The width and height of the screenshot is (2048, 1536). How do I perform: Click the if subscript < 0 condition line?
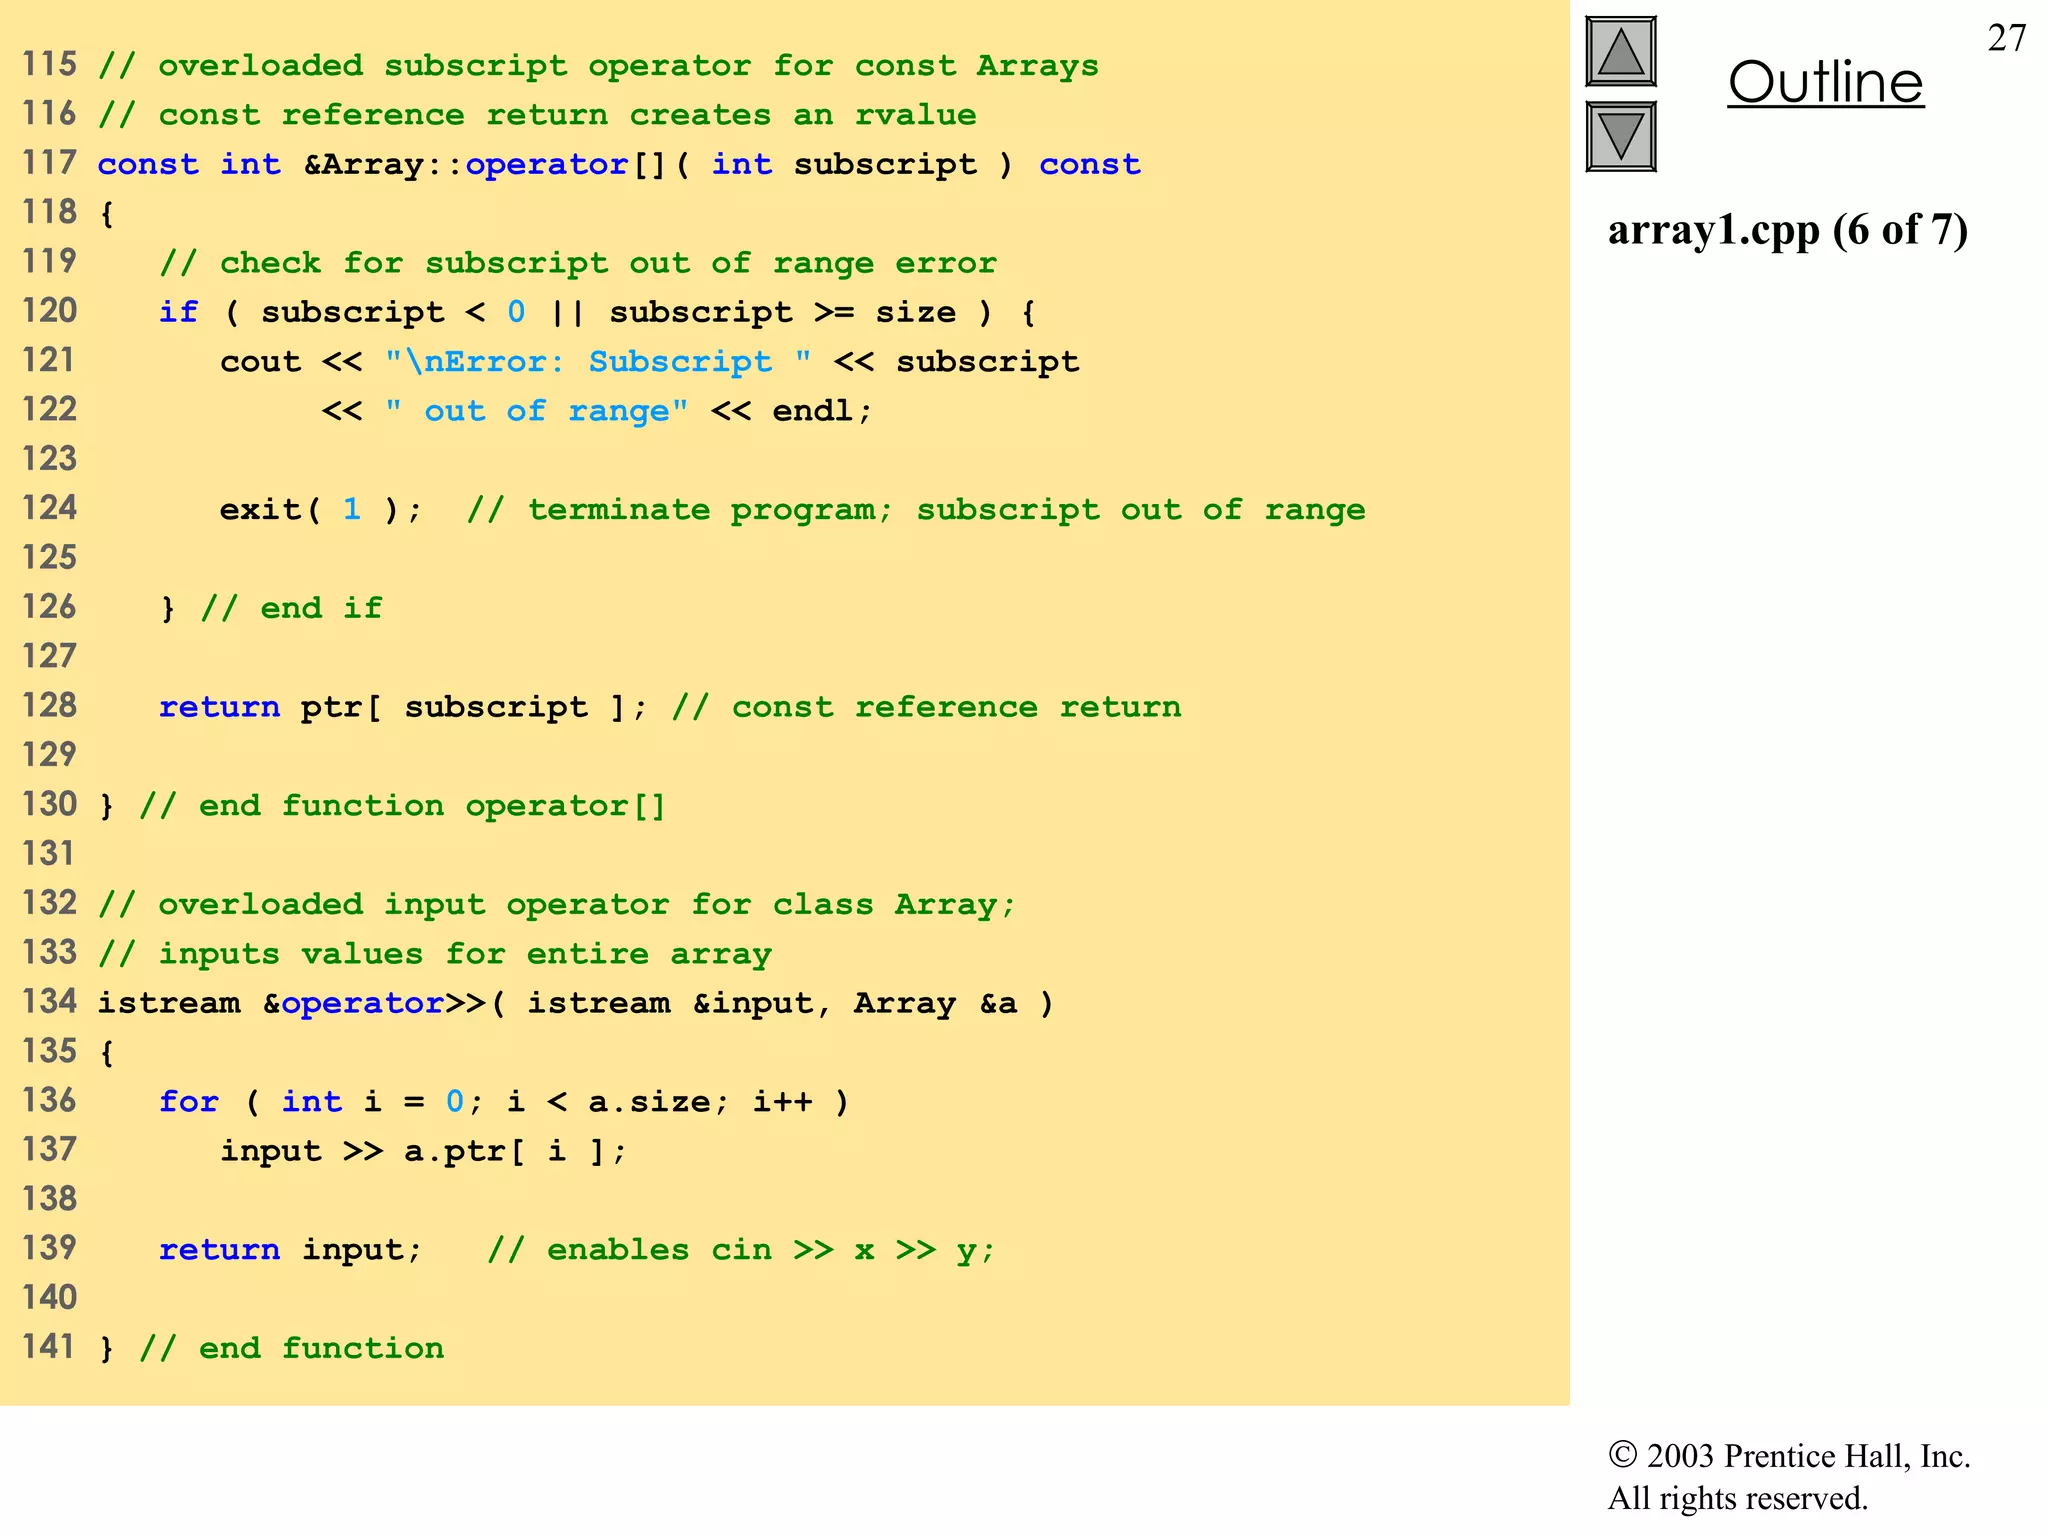click(598, 312)
